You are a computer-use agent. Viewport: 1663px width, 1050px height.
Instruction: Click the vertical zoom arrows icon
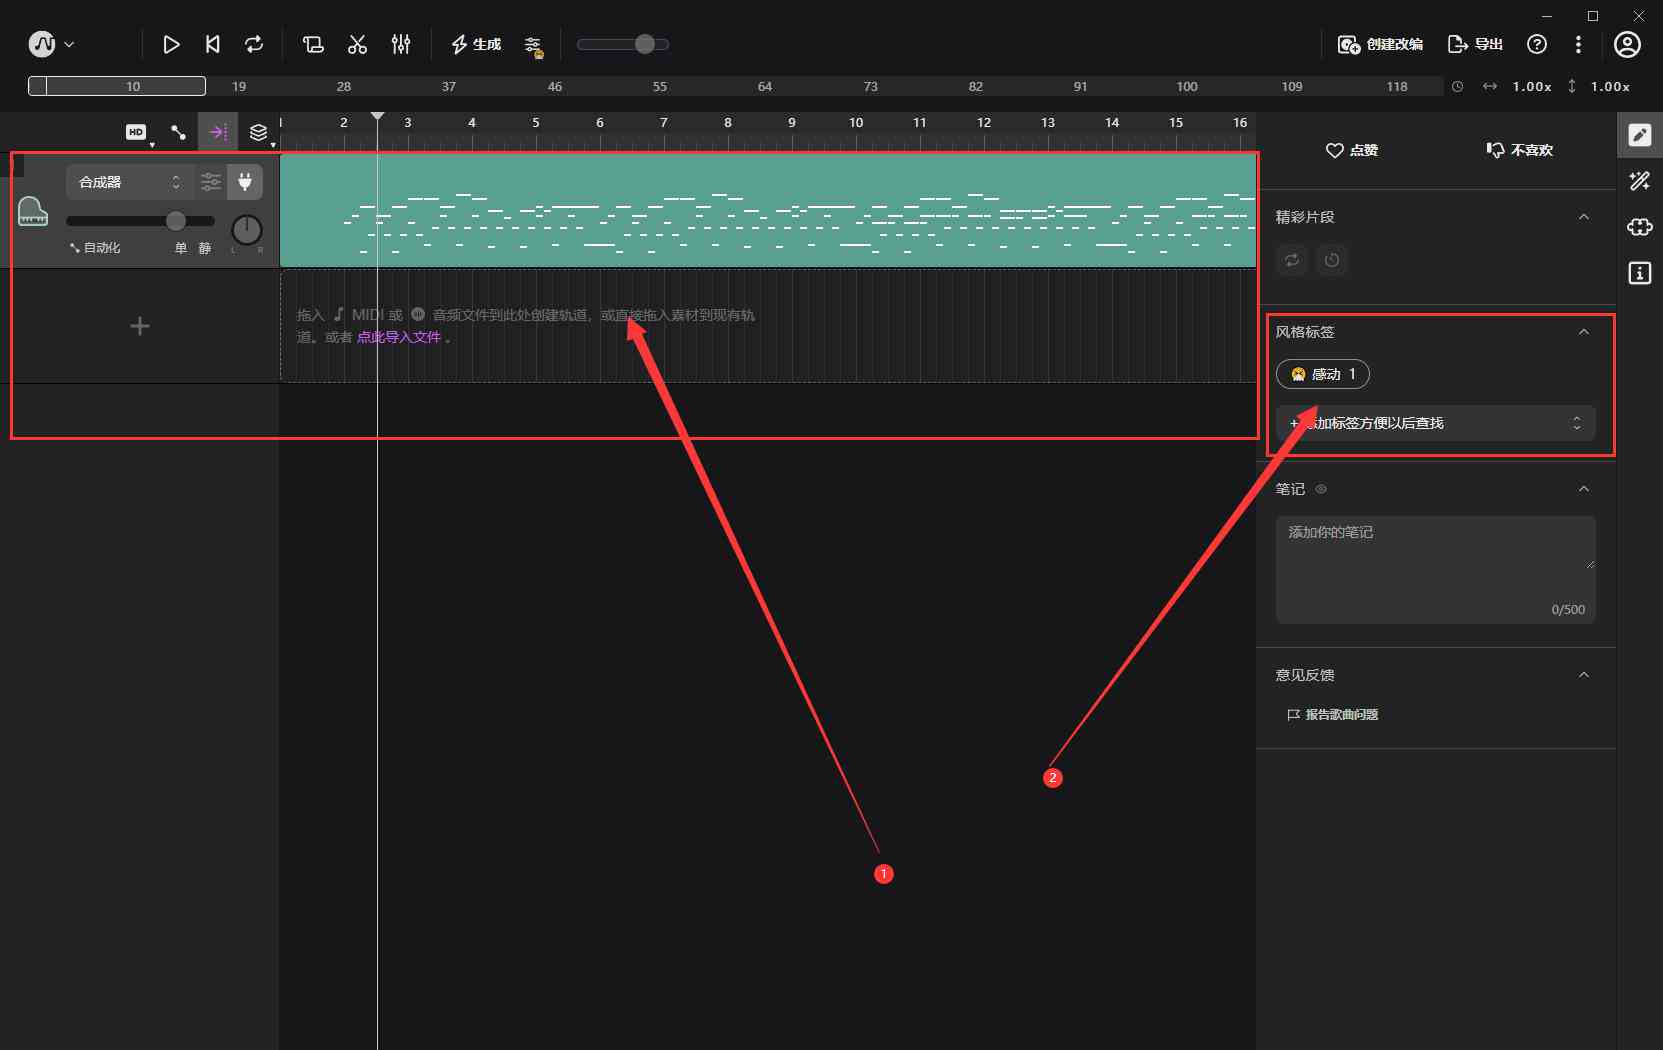(1572, 87)
